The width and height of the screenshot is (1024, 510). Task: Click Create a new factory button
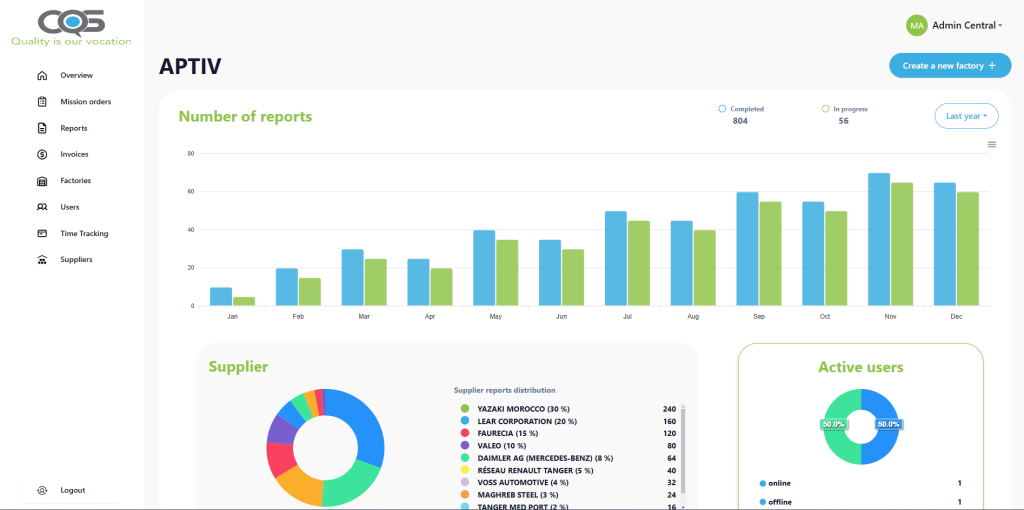pyautogui.click(x=949, y=66)
